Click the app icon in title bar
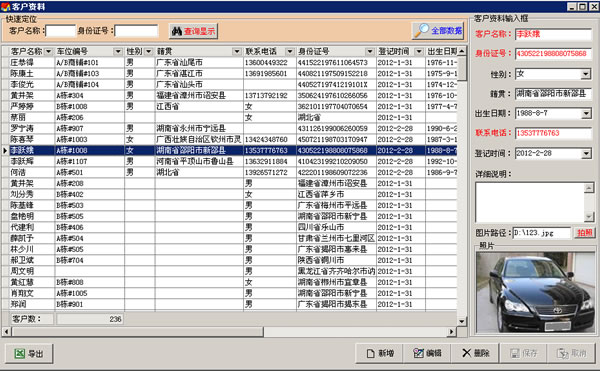Image resolution: width=600 pixels, height=371 pixels. tap(5, 7)
